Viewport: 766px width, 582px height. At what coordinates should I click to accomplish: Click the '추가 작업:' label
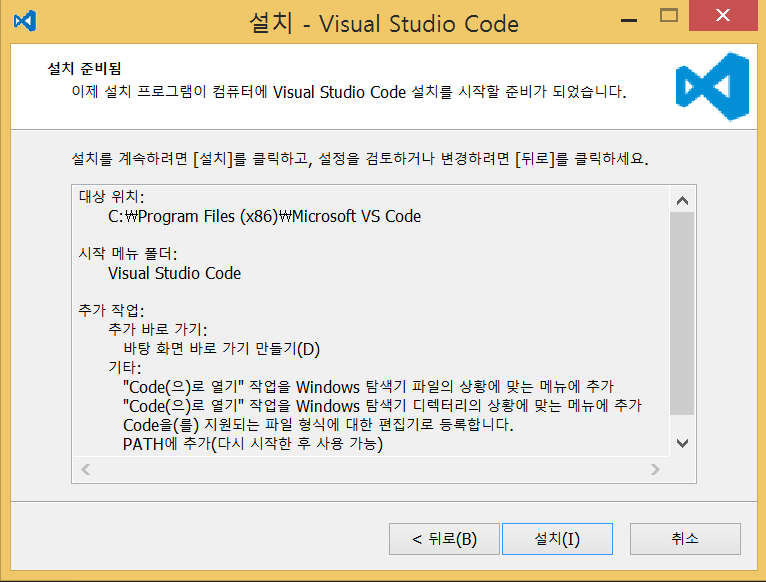click(x=111, y=310)
